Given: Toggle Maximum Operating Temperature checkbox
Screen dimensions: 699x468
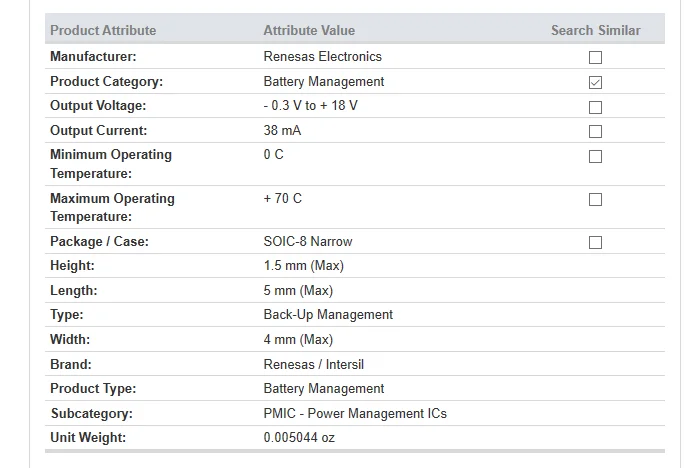Looking at the screenshot, I should coord(595,199).
